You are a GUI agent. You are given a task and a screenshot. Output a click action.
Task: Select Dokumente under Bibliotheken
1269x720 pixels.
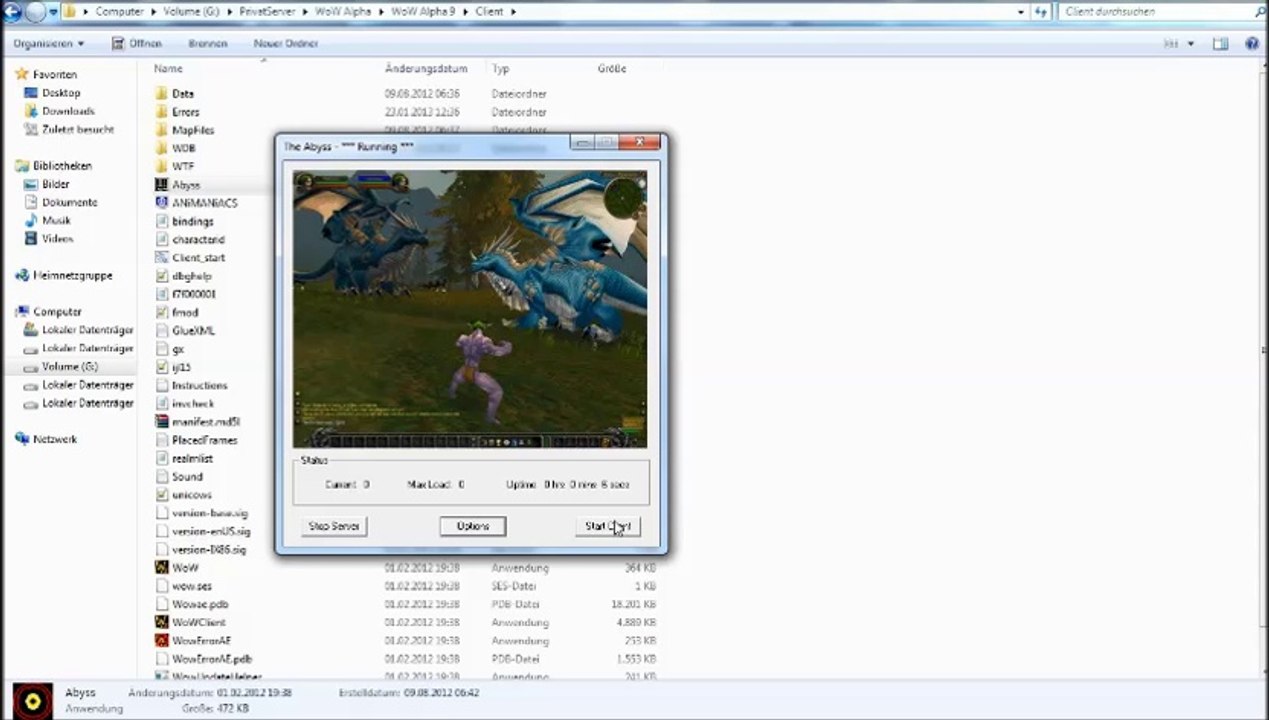pyautogui.click(x=69, y=202)
